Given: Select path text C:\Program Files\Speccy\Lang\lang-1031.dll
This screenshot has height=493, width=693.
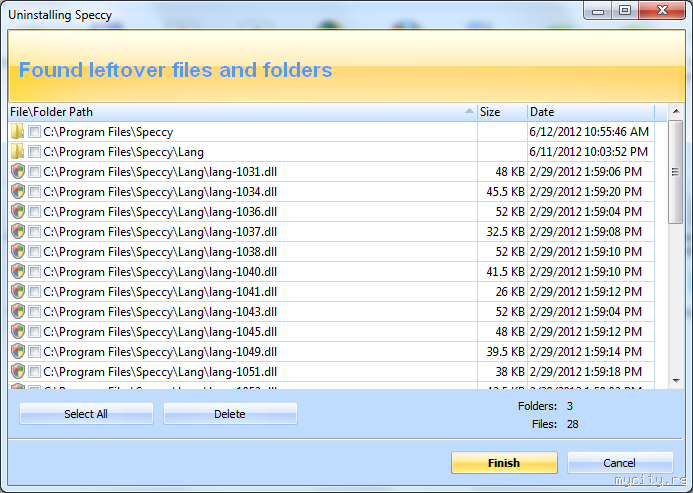Looking at the screenshot, I should 160,172.
